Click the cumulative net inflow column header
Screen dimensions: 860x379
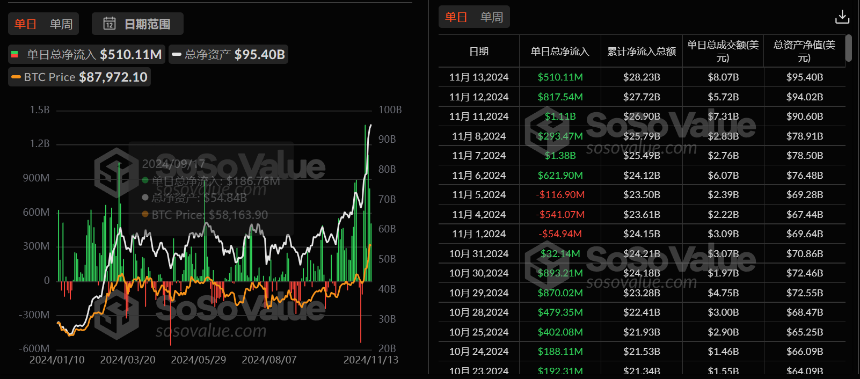[641, 51]
